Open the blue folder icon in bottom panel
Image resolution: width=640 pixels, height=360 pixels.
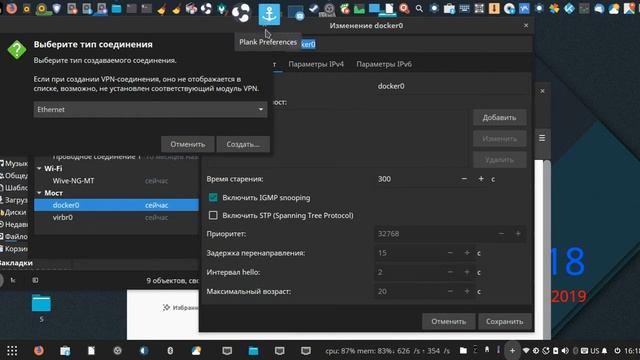253,351
